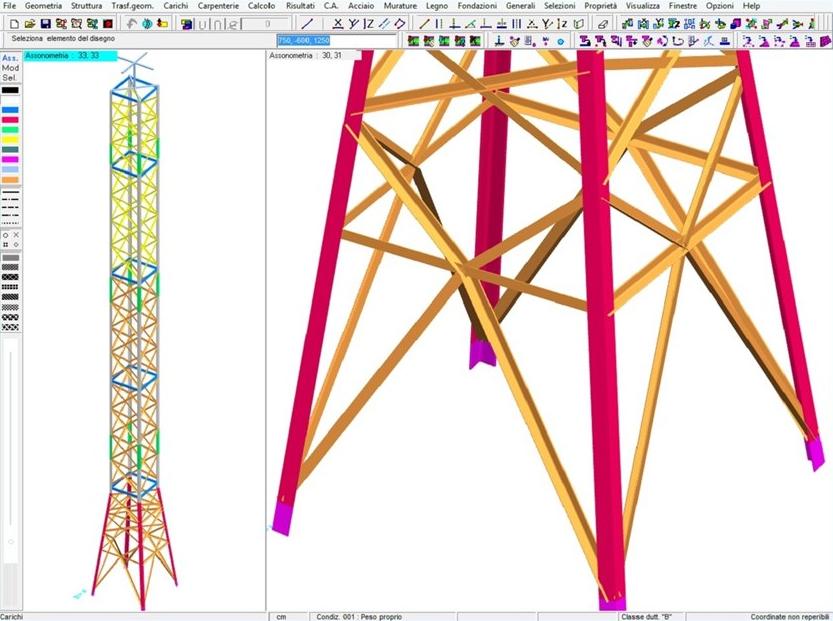
Task: Open a file with the folder icon
Action: [30, 23]
